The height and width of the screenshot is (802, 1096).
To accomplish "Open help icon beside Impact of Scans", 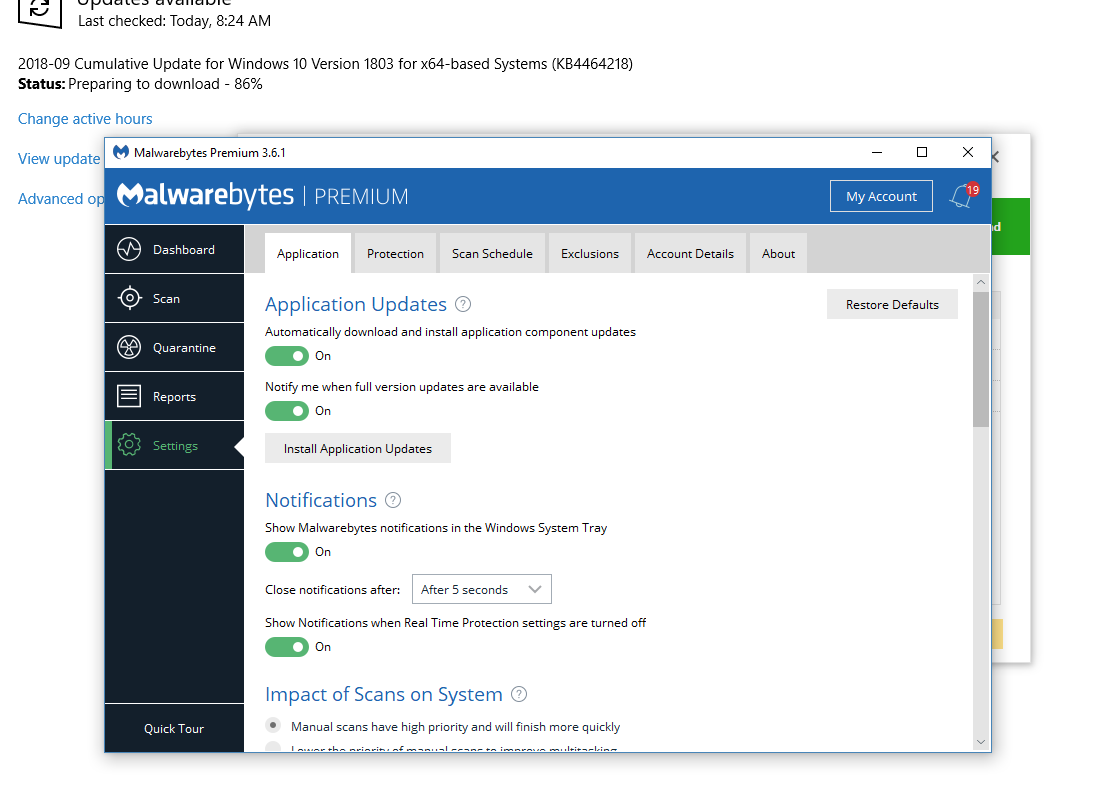I will 519,694.
